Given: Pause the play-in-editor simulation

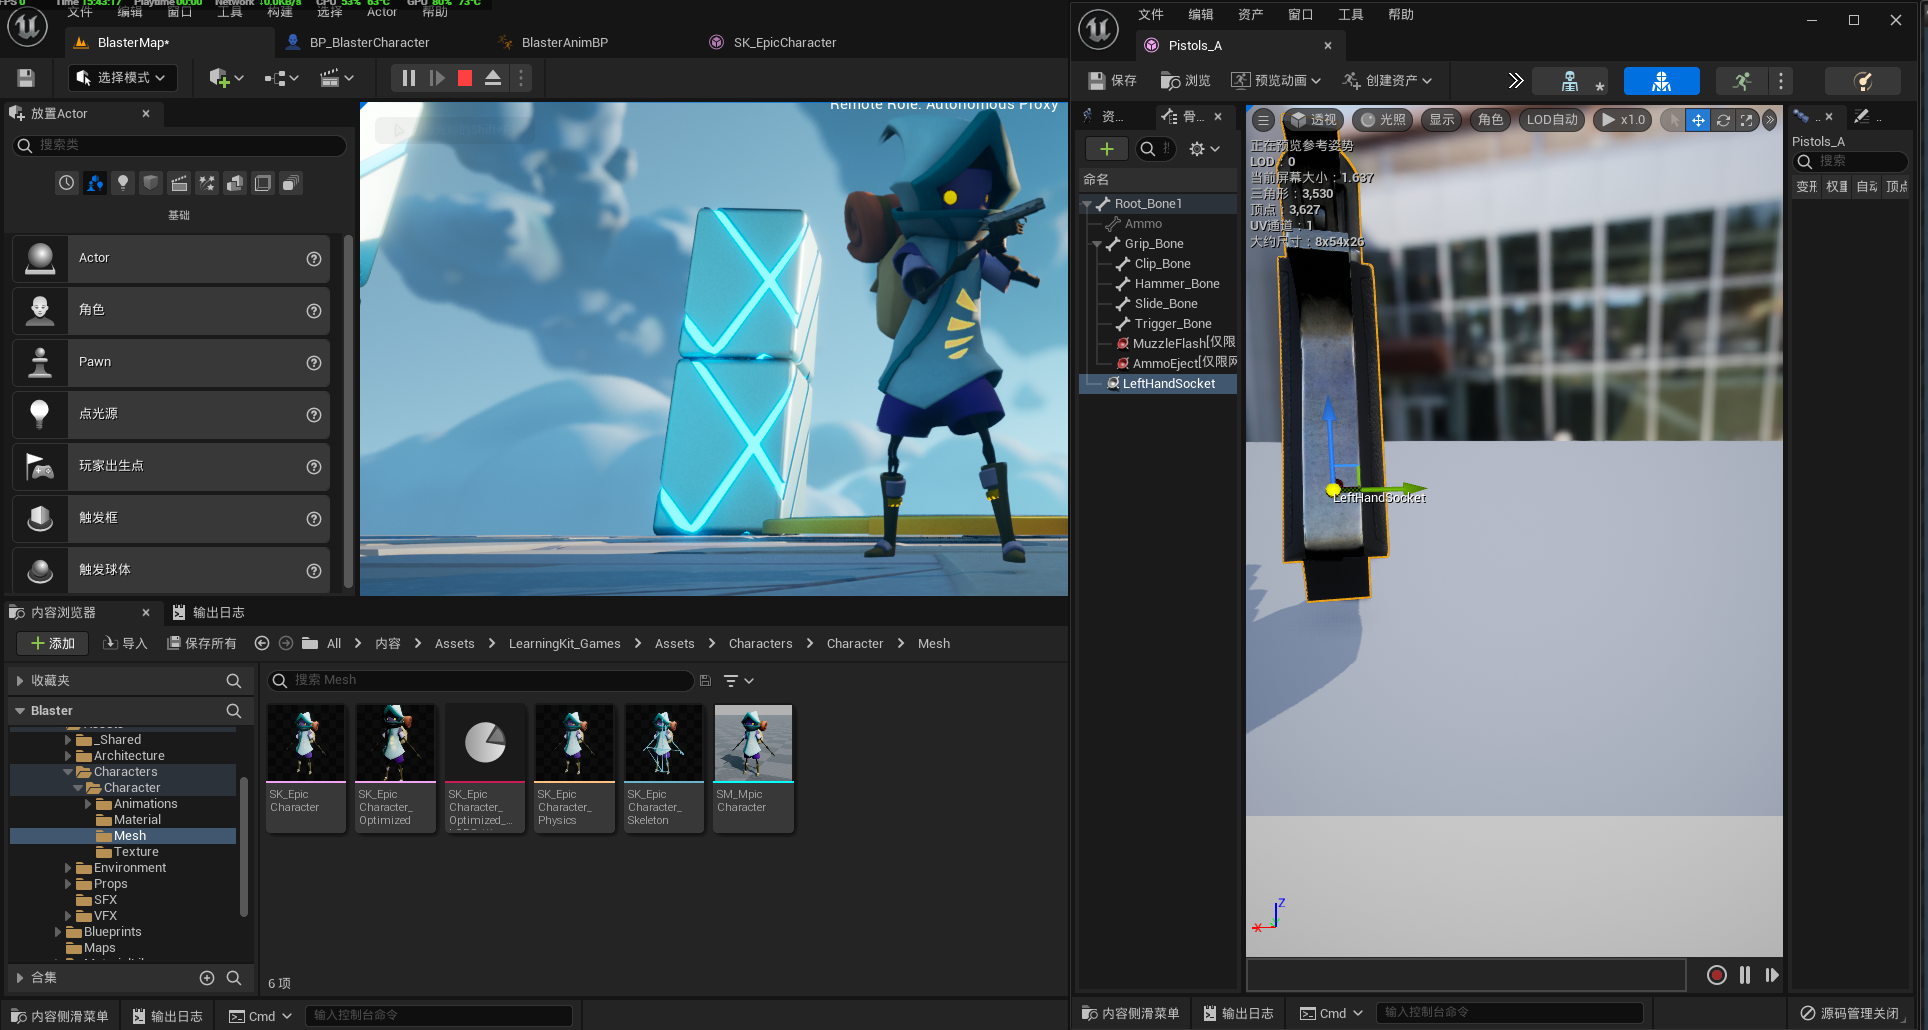Looking at the screenshot, I should 408,78.
